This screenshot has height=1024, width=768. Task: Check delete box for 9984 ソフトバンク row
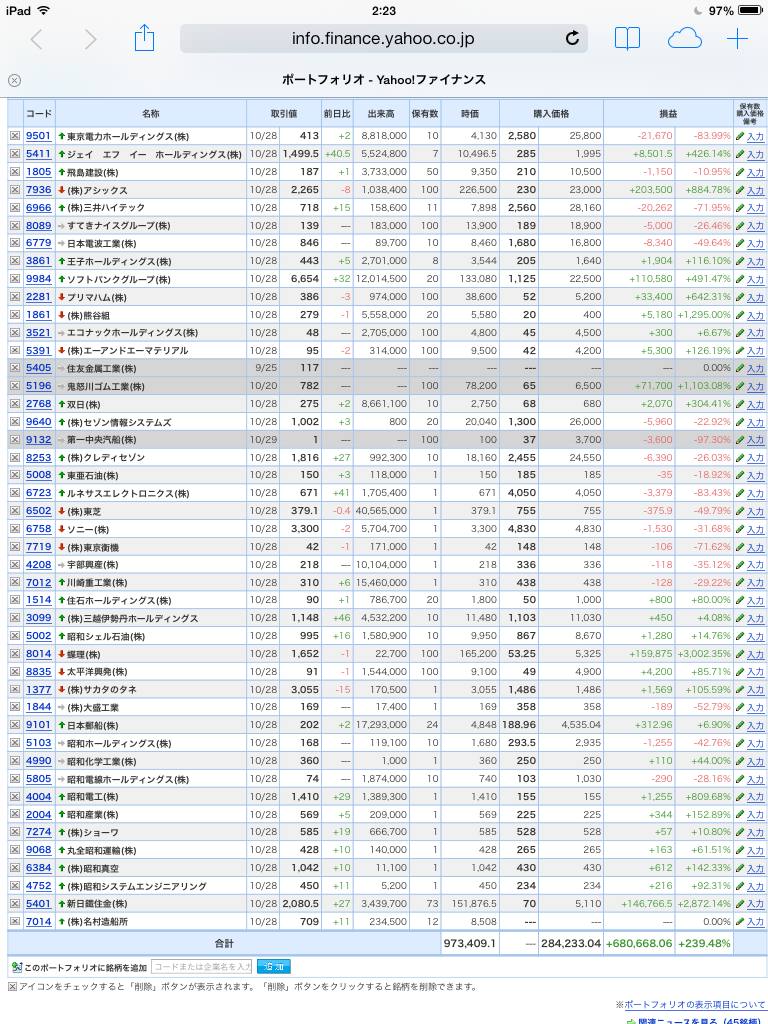pos(14,279)
